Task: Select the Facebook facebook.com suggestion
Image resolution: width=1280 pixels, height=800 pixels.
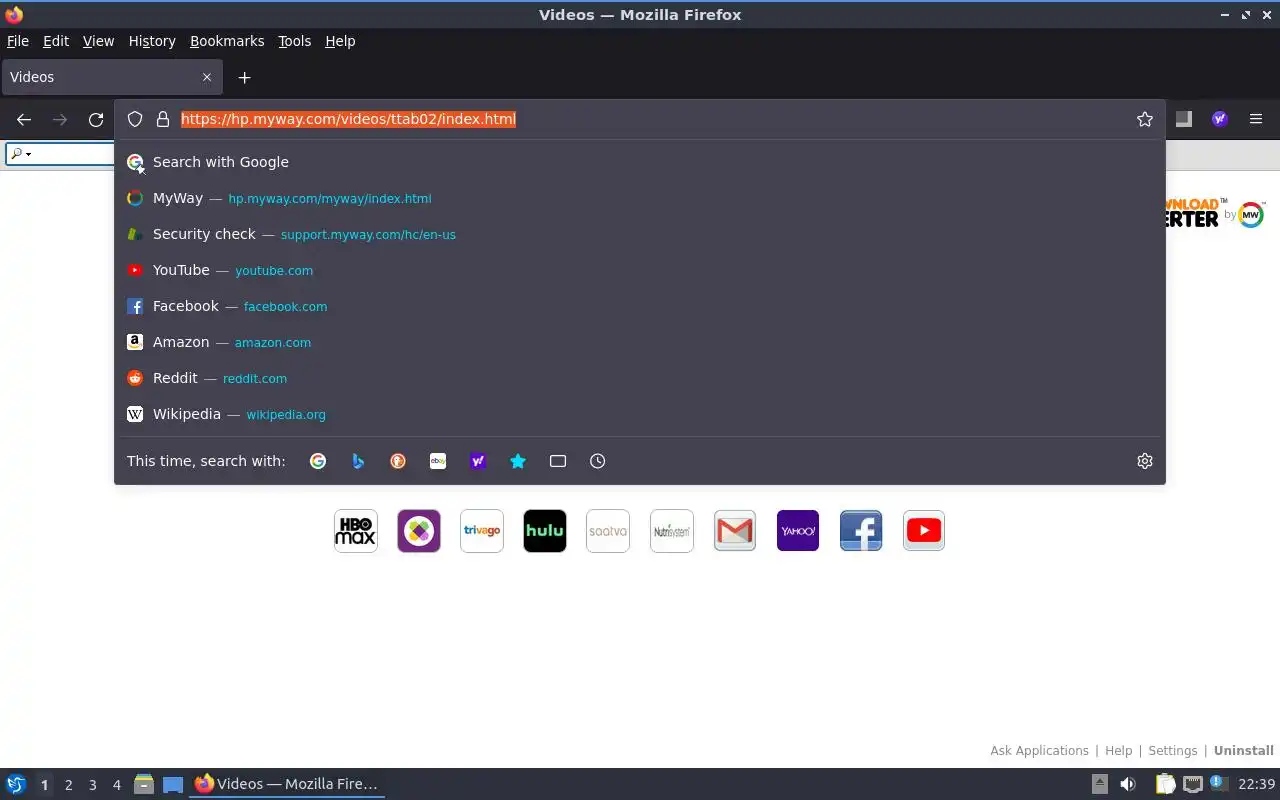Action: (640, 306)
